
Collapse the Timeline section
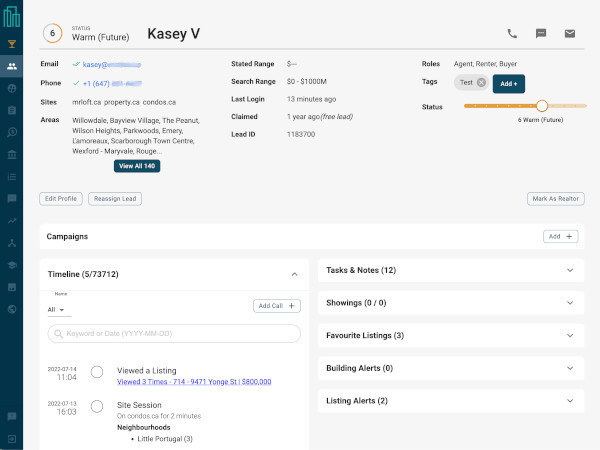294,273
